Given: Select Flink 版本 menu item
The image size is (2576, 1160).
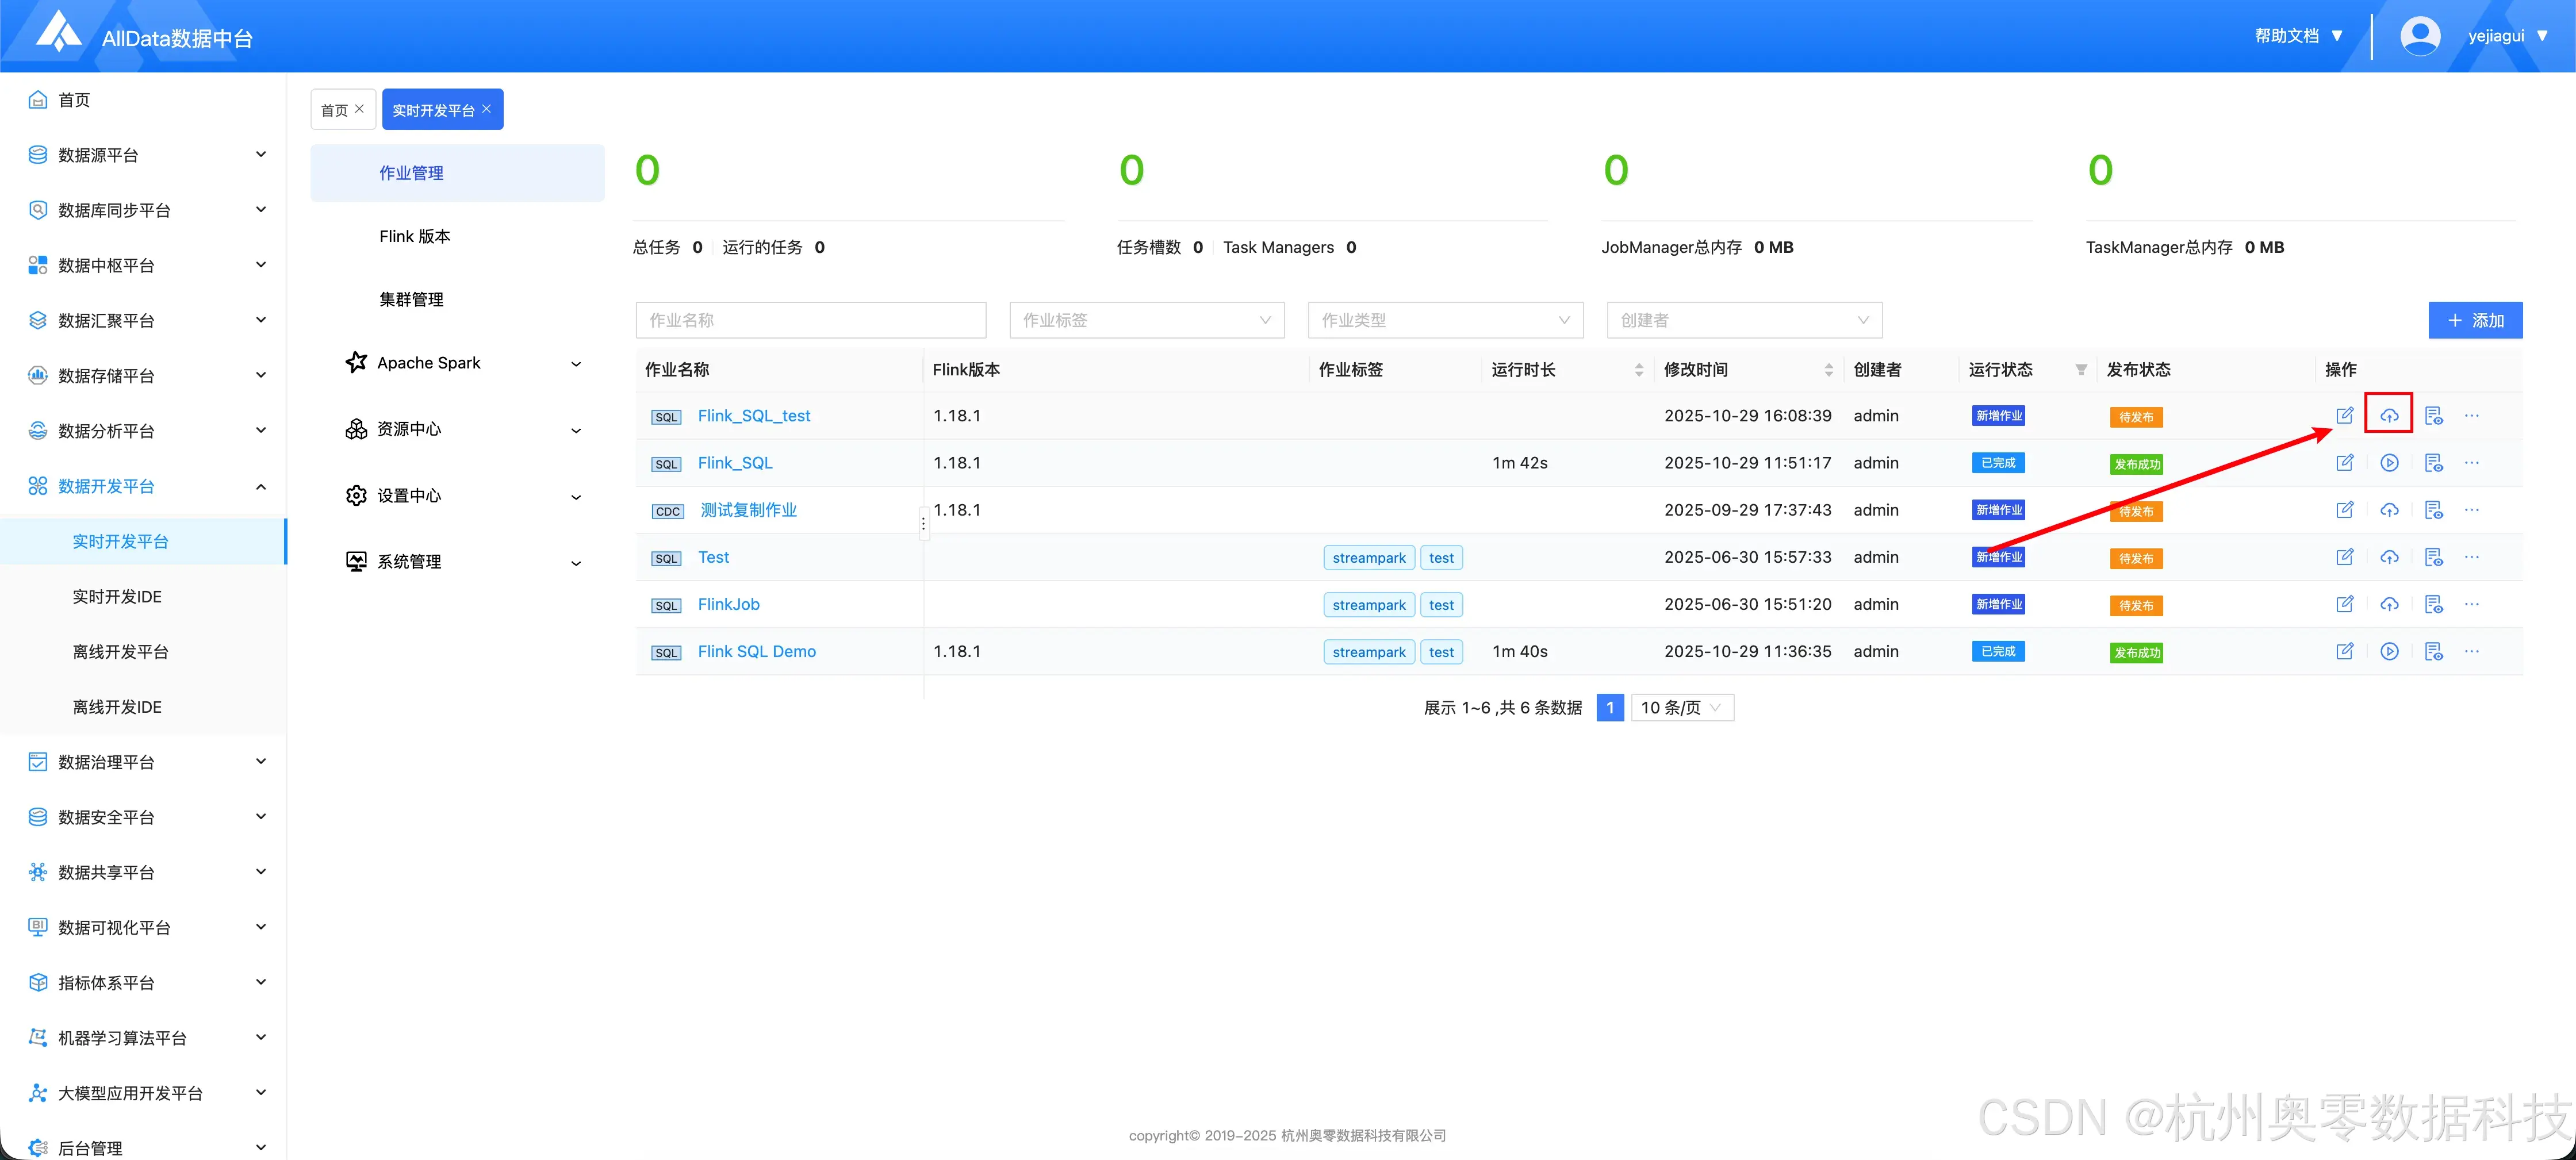Looking at the screenshot, I should (414, 236).
